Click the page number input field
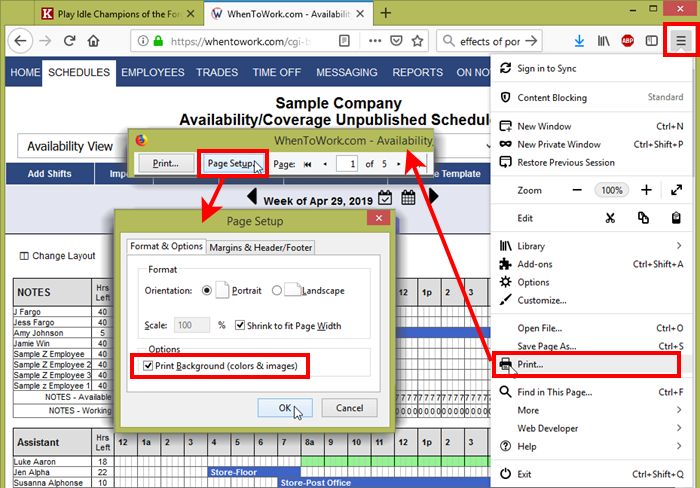Screen dimensions: 700x488 [x=346, y=163]
